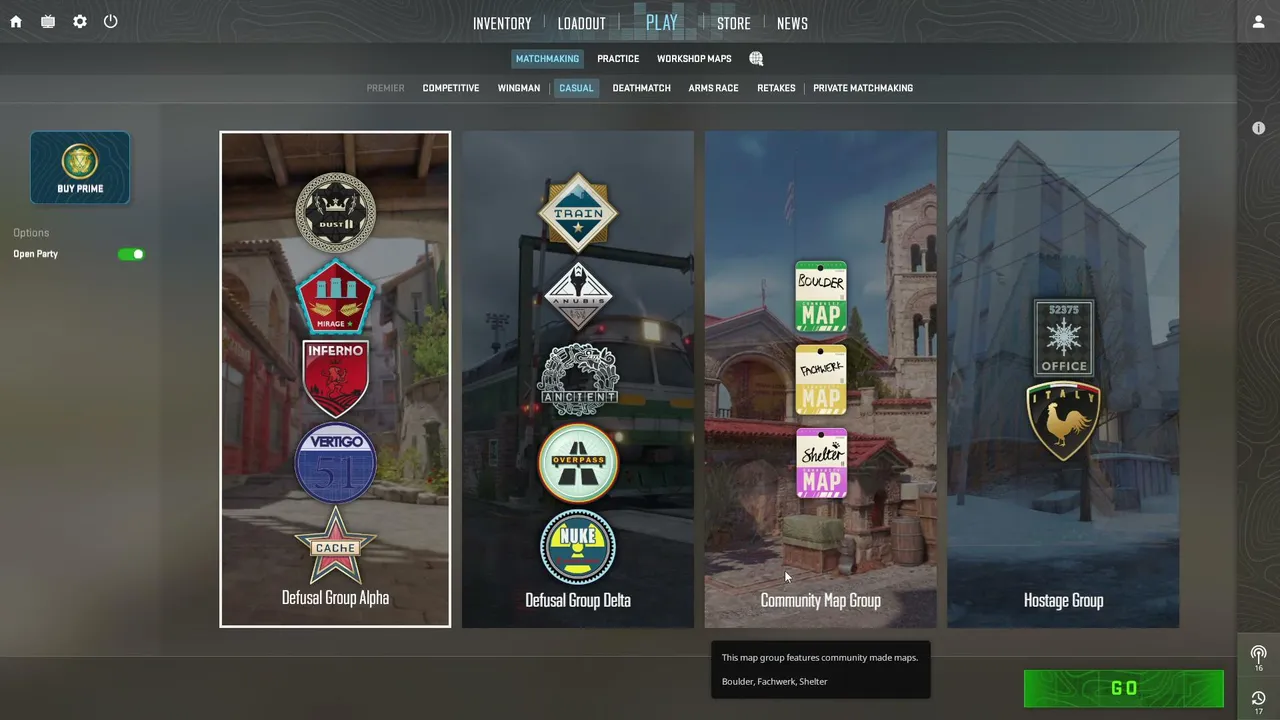This screenshot has height=720, width=1280.
Task: Open the settings gear
Action: tap(80, 22)
